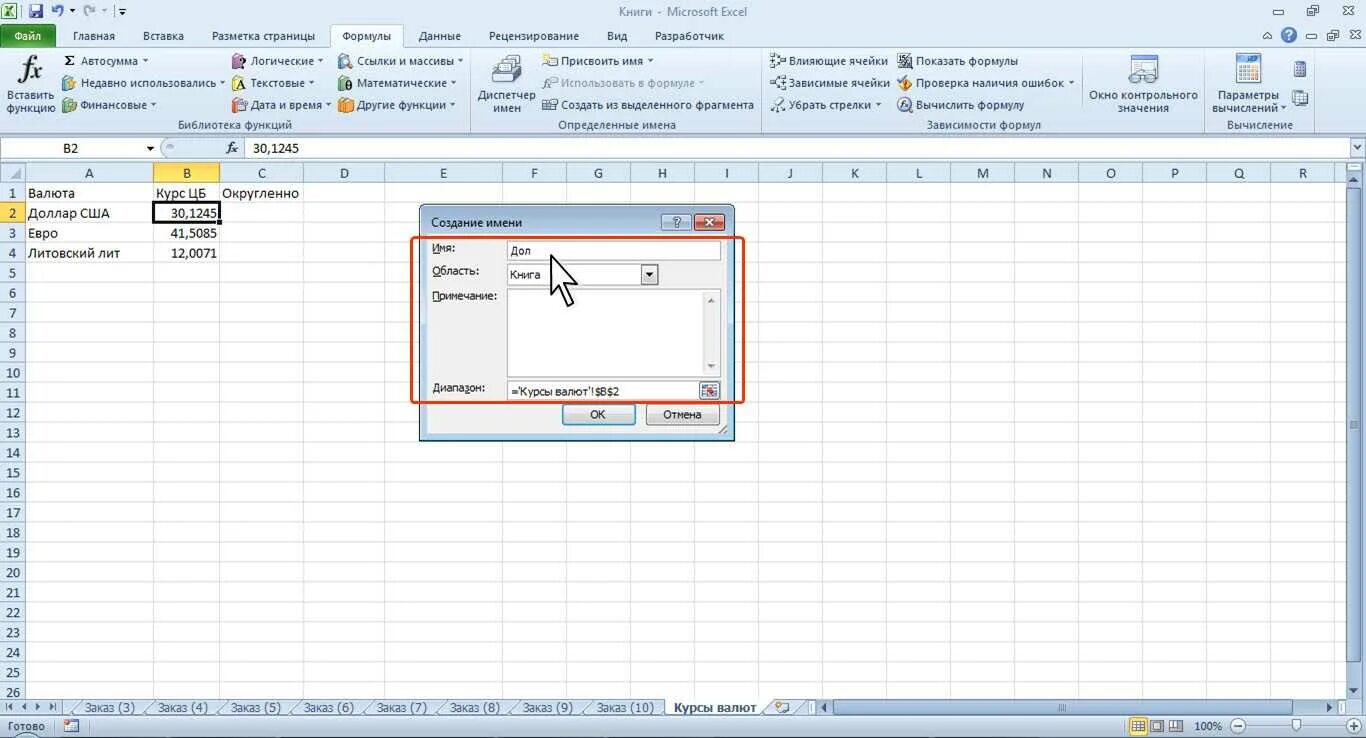Switch to Normal view in status bar
1366x738 pixels.
(1137, 726)
